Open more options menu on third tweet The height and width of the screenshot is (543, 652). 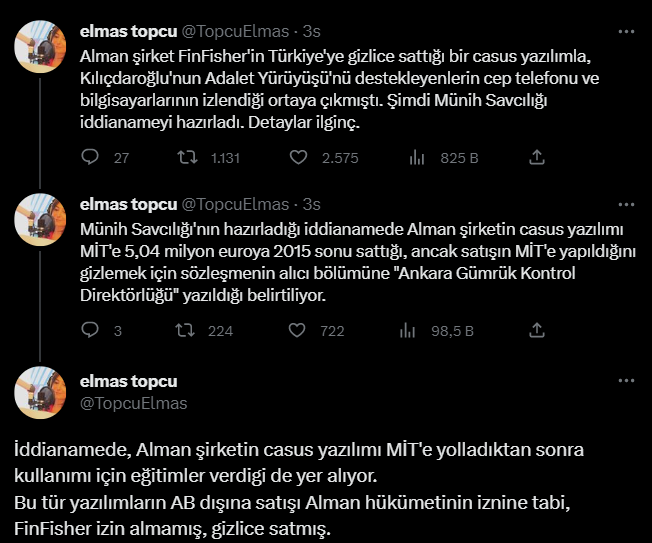pyautogui.click(x=626, y=381)
